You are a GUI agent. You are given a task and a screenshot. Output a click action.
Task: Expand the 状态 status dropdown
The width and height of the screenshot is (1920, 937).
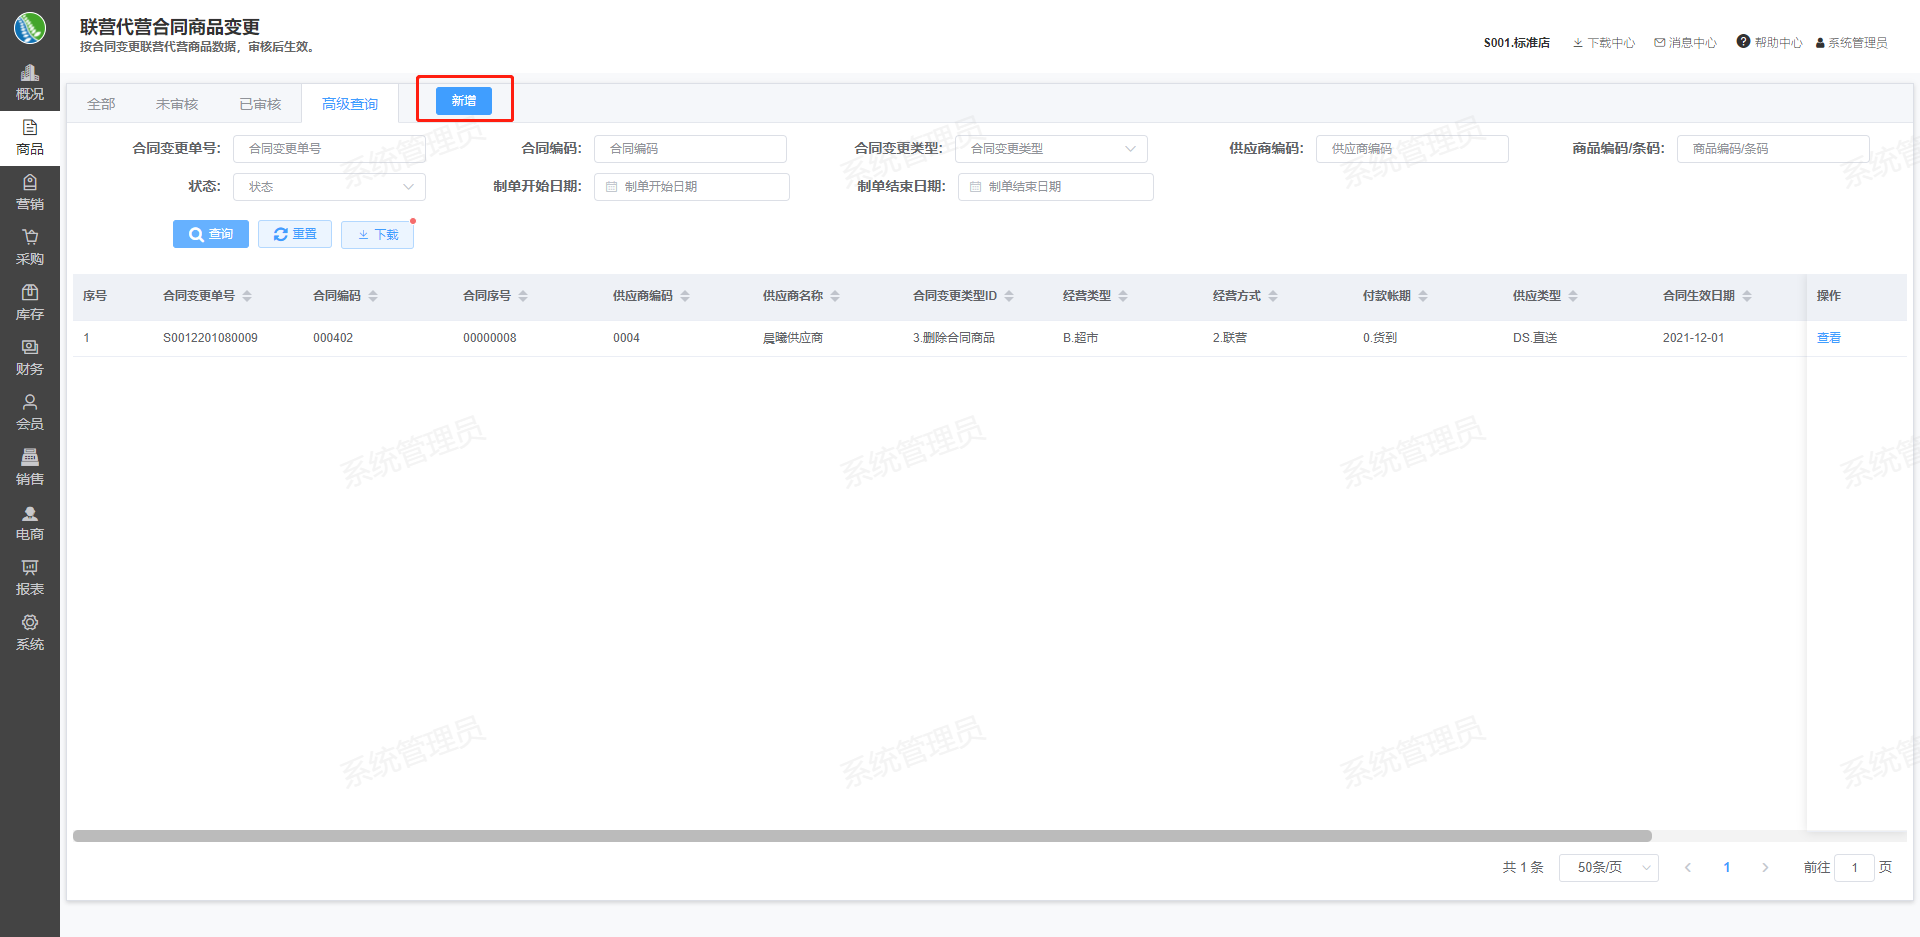click(x=329, y=187)
